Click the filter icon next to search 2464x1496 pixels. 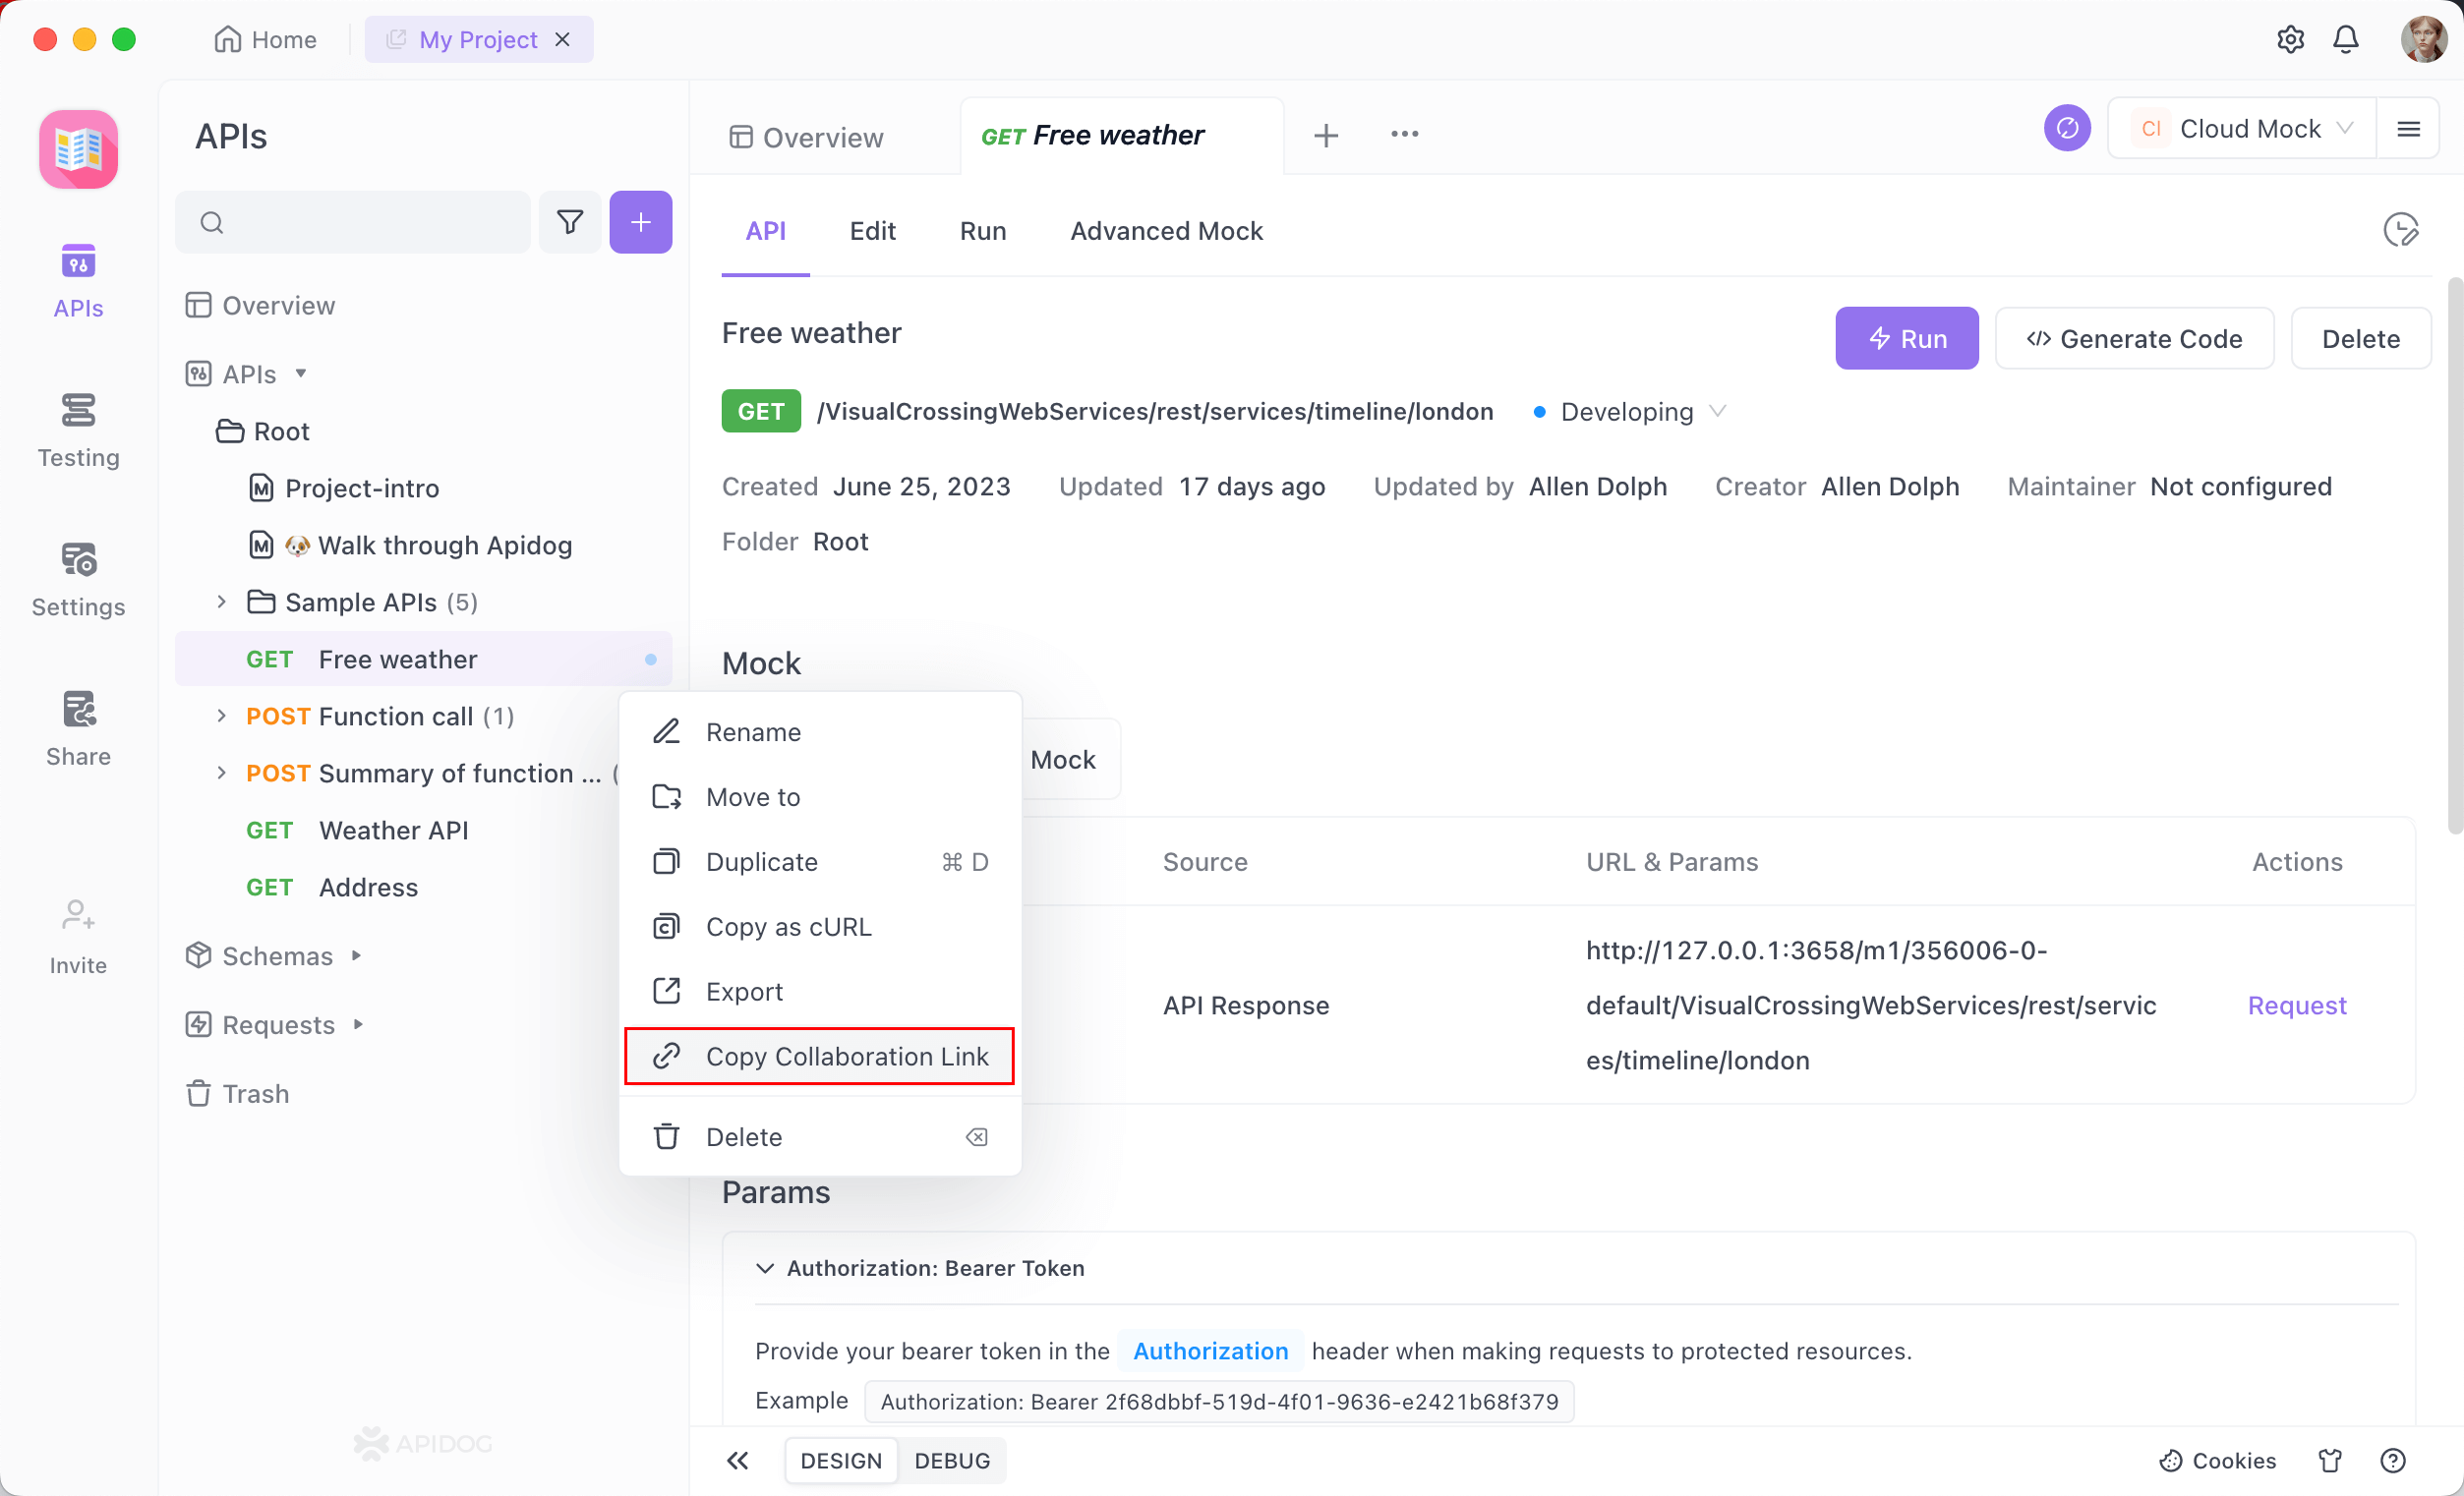click(569, 221)
